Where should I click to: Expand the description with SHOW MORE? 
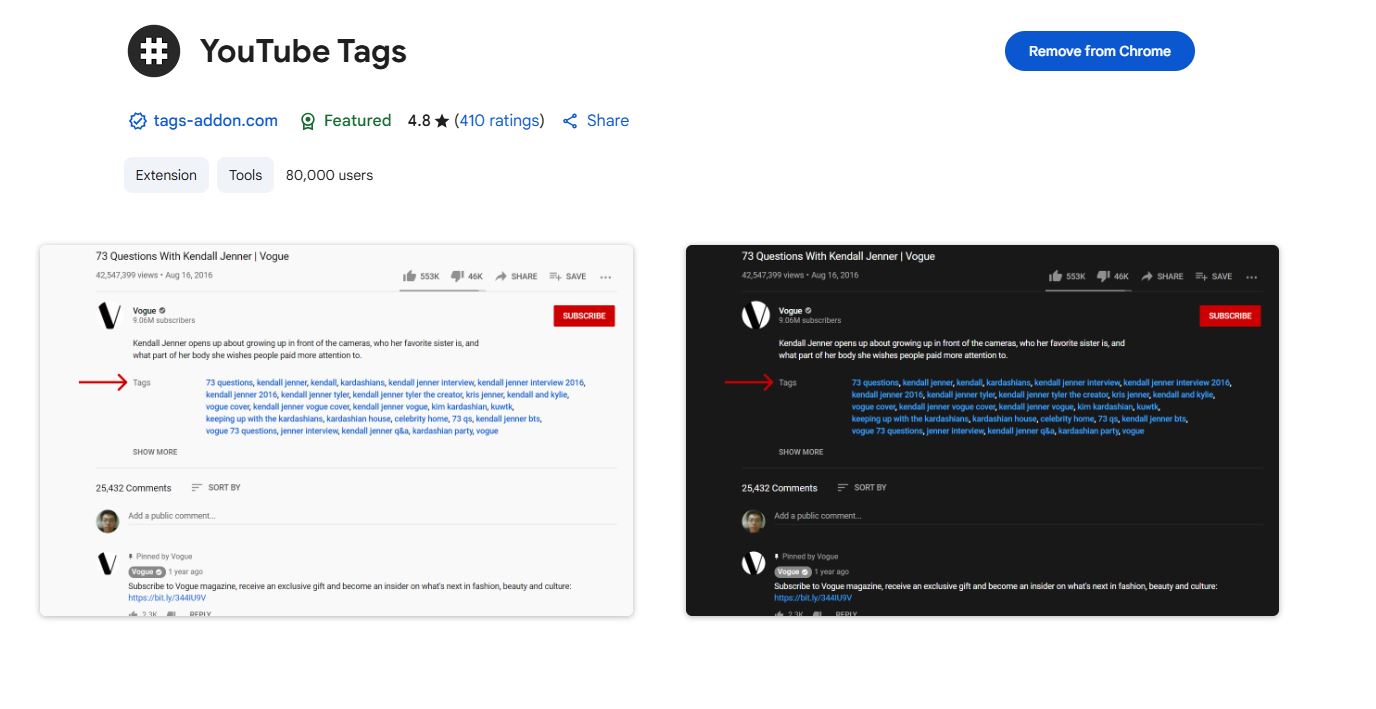pos(154,452)
